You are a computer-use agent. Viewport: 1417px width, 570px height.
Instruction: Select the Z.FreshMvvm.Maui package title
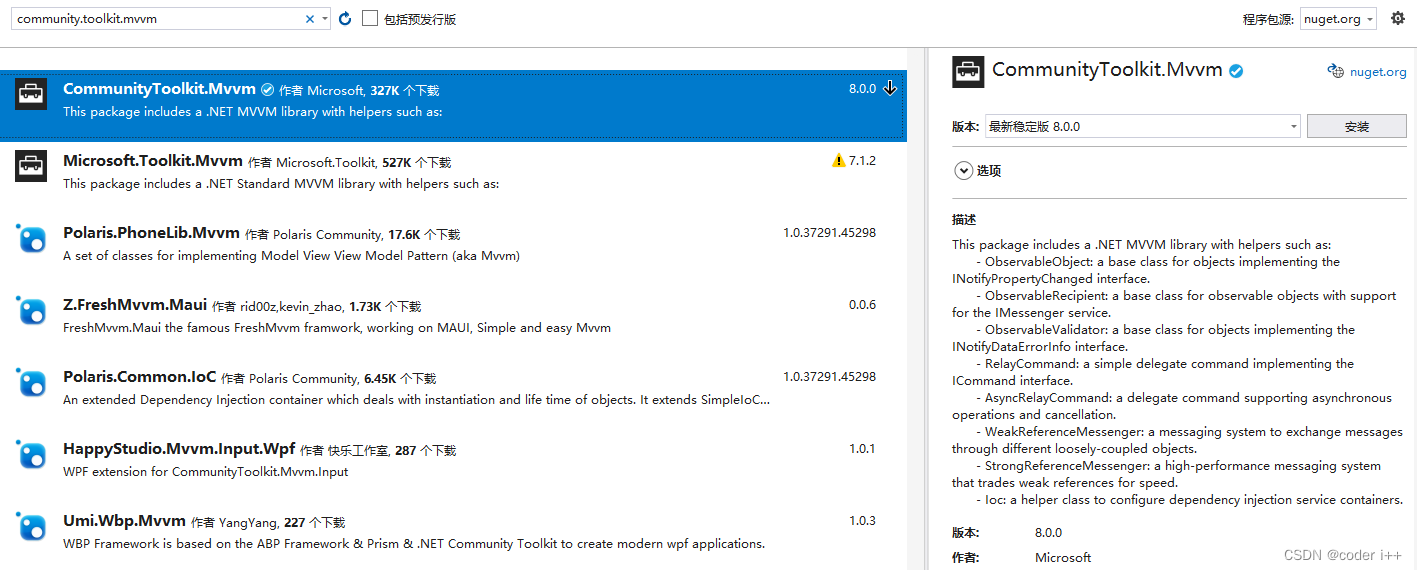click(x=135, y=305)
